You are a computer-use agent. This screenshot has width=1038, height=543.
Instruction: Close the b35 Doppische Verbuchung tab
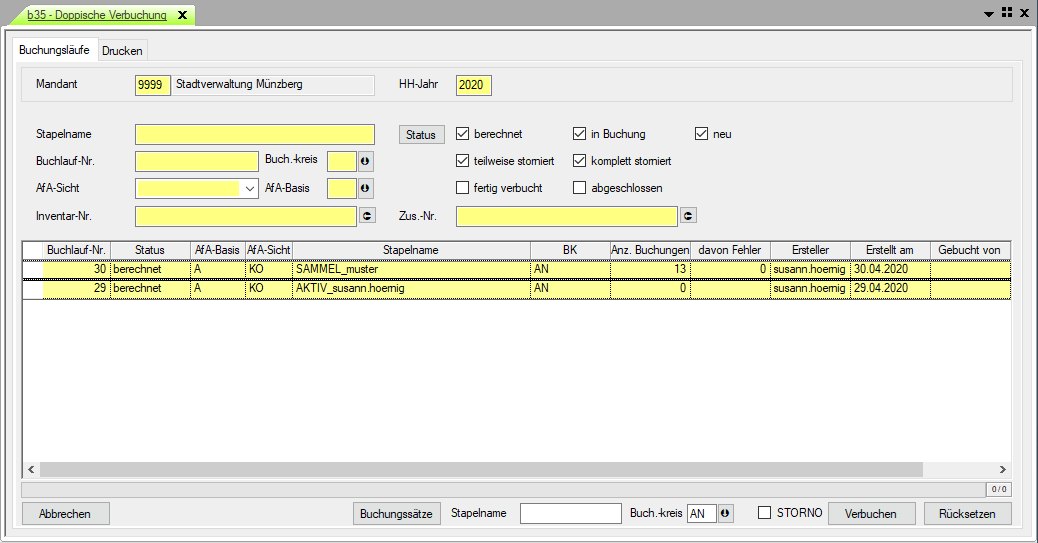pyautogui.click(x=182, y=16)
